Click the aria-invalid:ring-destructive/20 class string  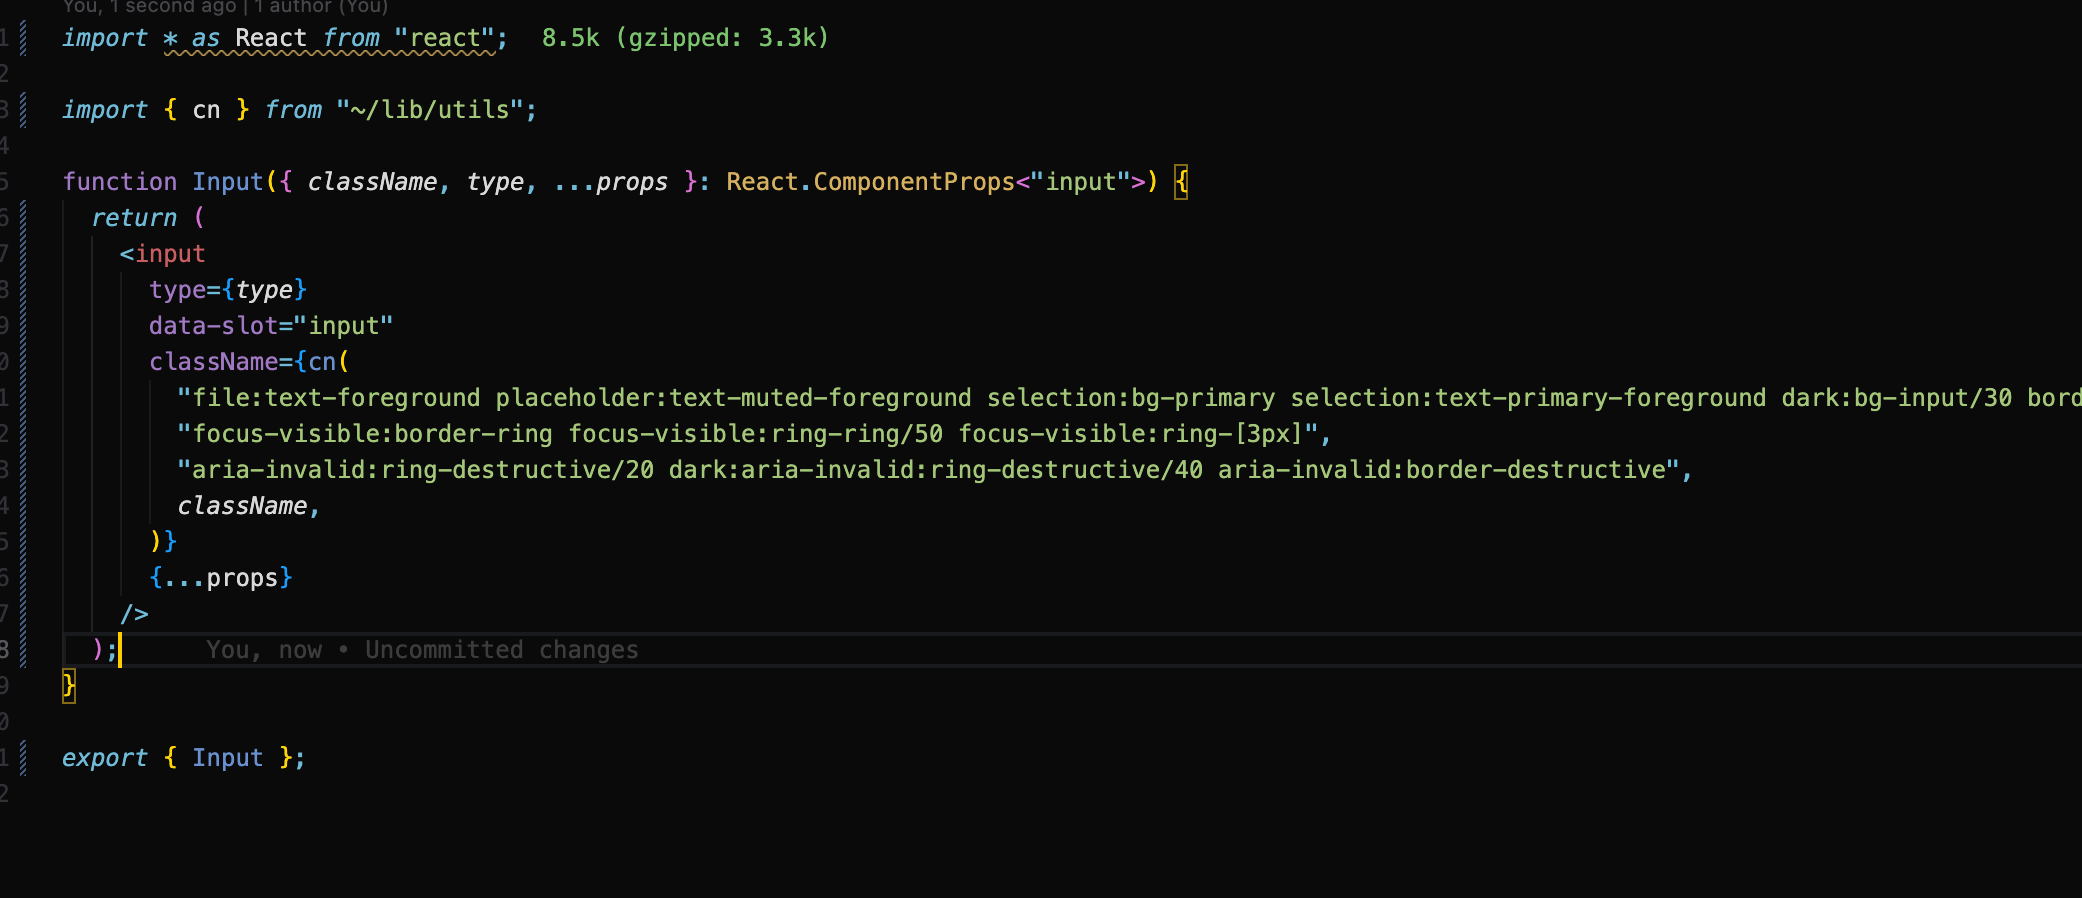pos(416,470)
